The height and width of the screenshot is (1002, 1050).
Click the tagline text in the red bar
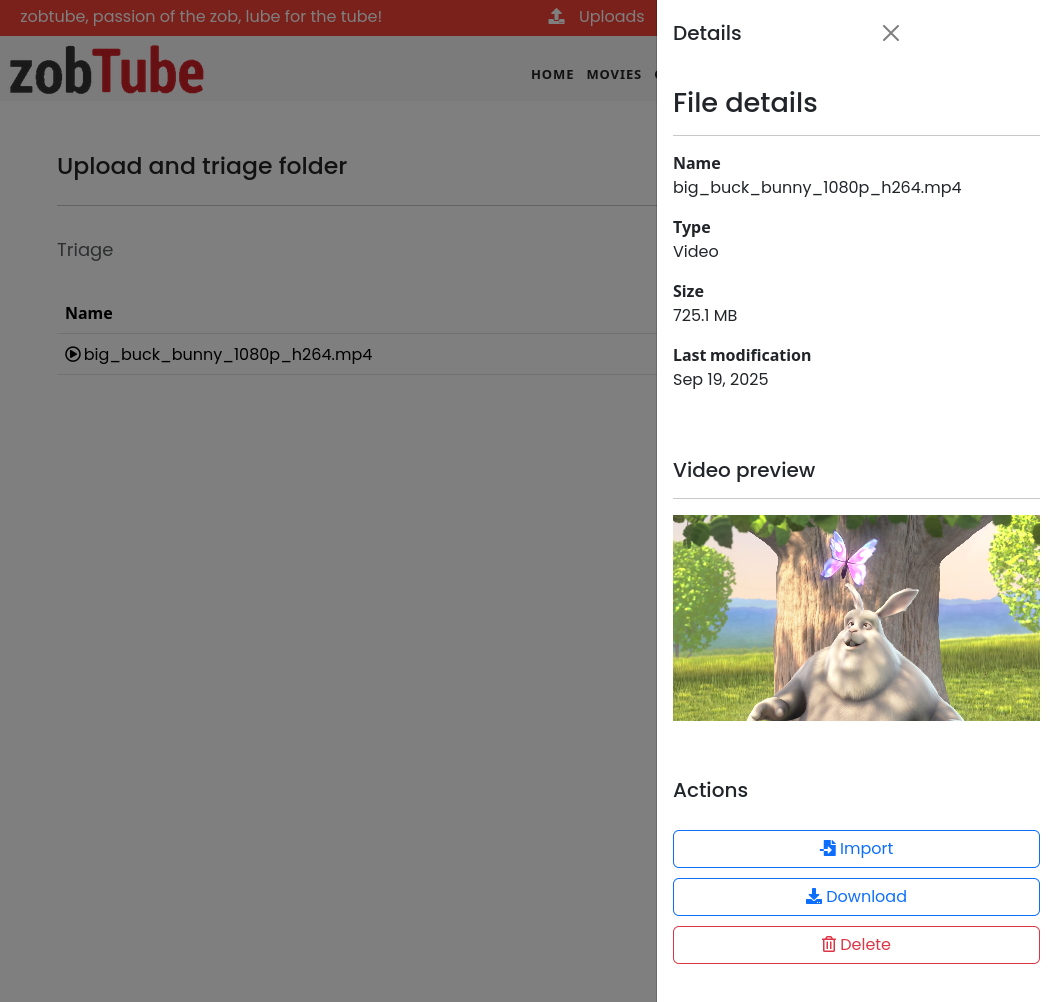pos(201,17)
